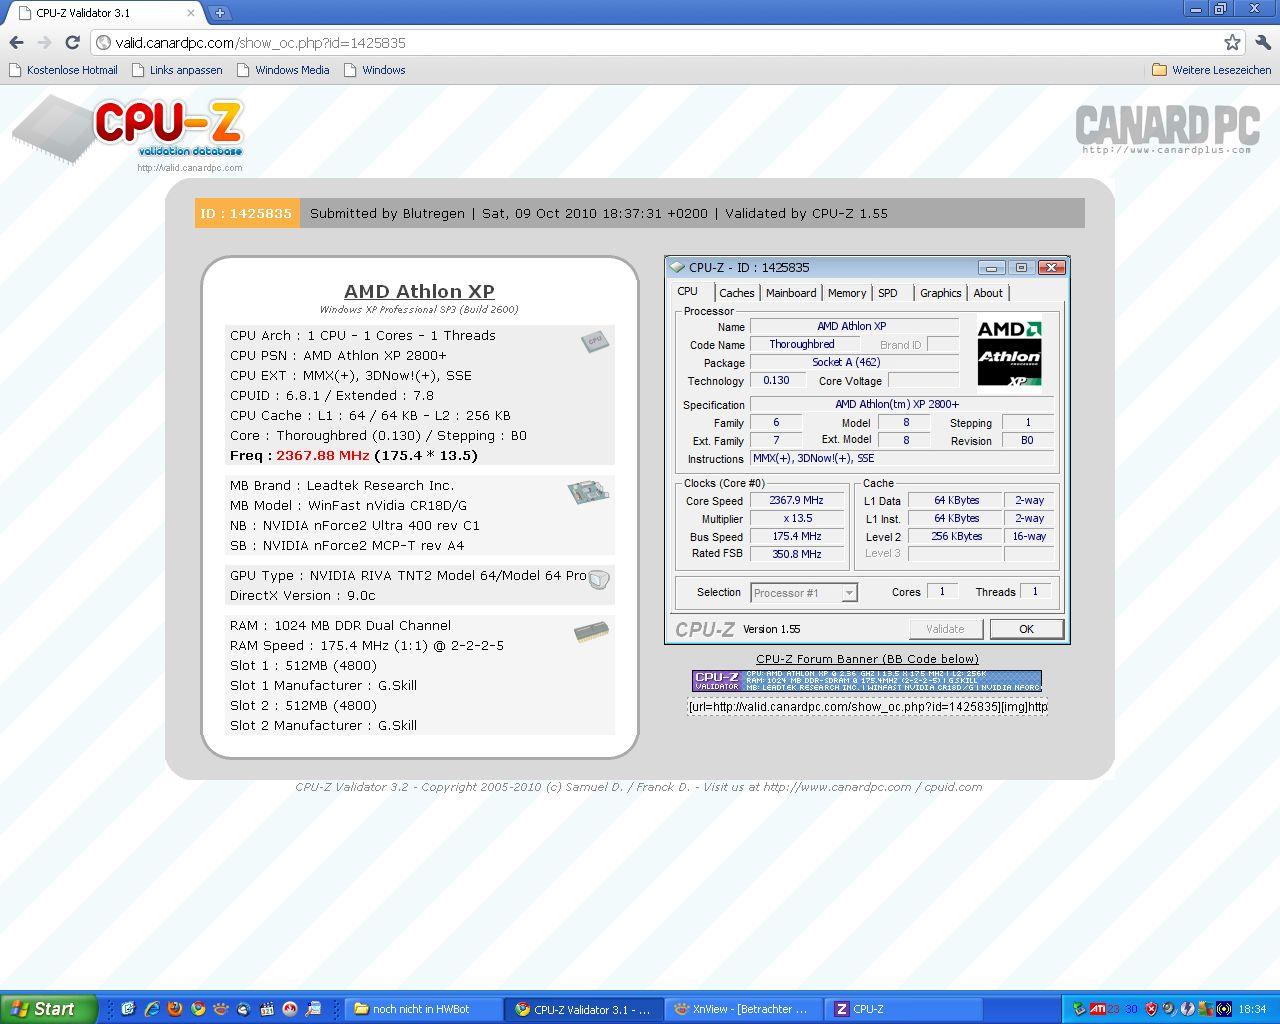Open the Processor #1 selection dropdown
Viewport: 1280px width, 1024px height.
pyautogui.click(x=804, y=592)
